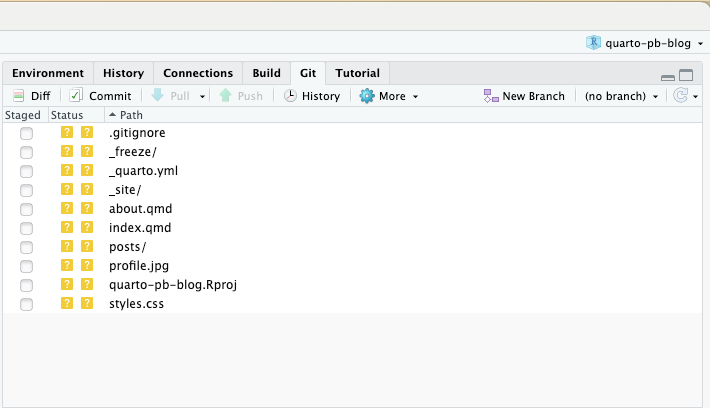
Task: Maximize the Git pane
Action: click(x=686, y=75)
